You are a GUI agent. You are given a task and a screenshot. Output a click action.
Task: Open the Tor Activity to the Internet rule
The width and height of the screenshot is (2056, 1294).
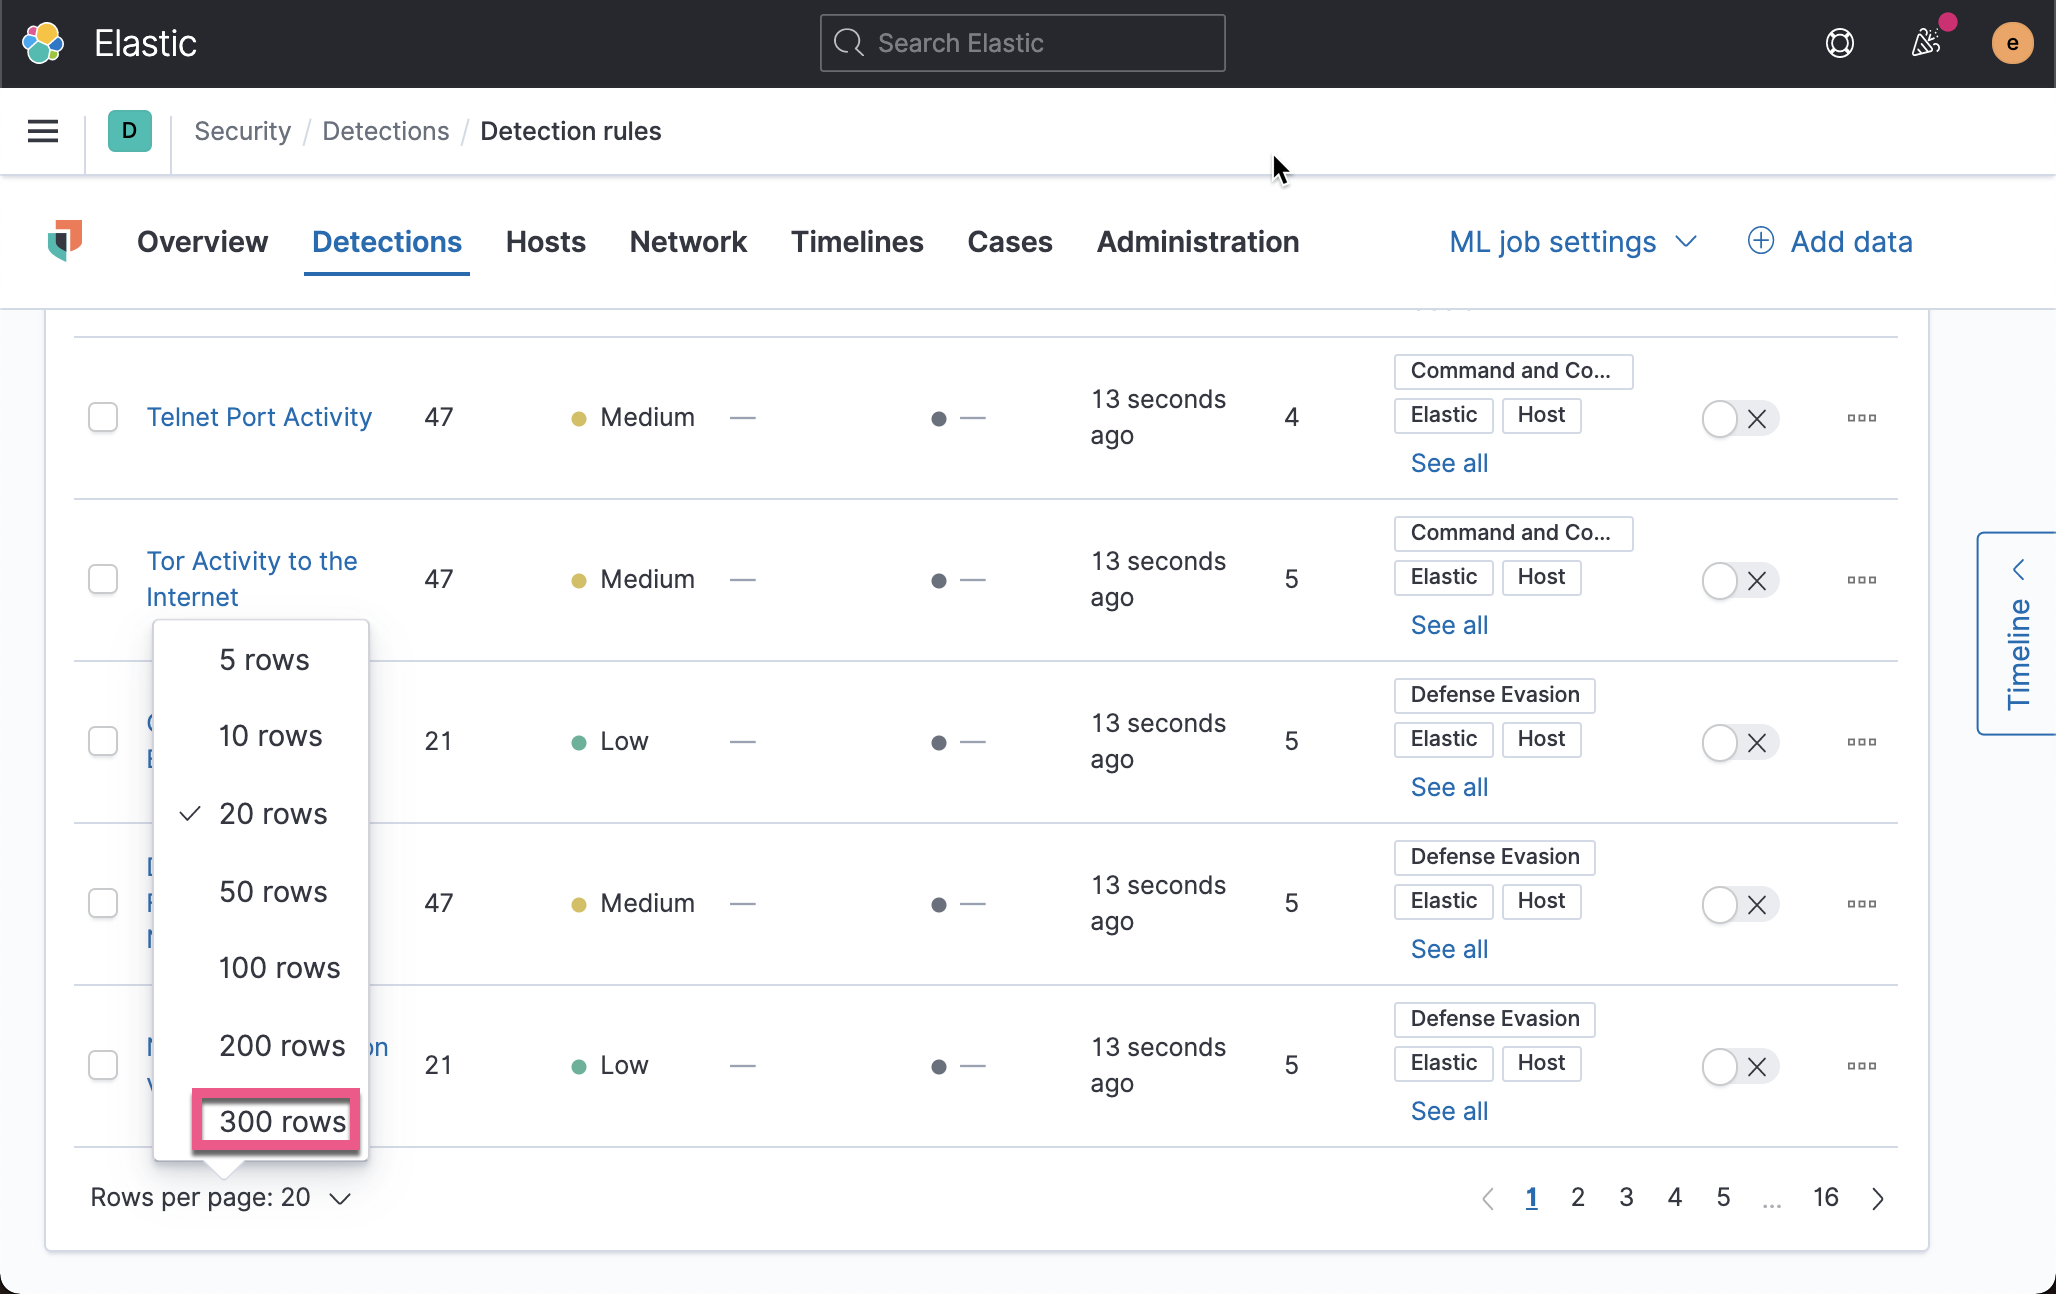pos(251,578)
